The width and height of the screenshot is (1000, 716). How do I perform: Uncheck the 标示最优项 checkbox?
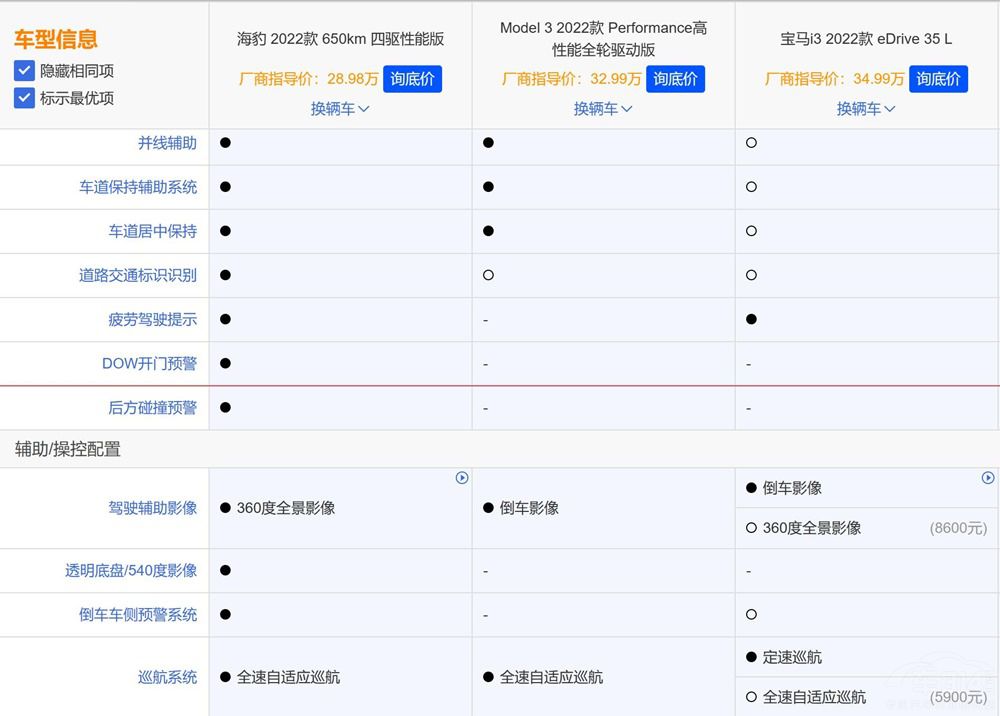(x=22, y=99)
